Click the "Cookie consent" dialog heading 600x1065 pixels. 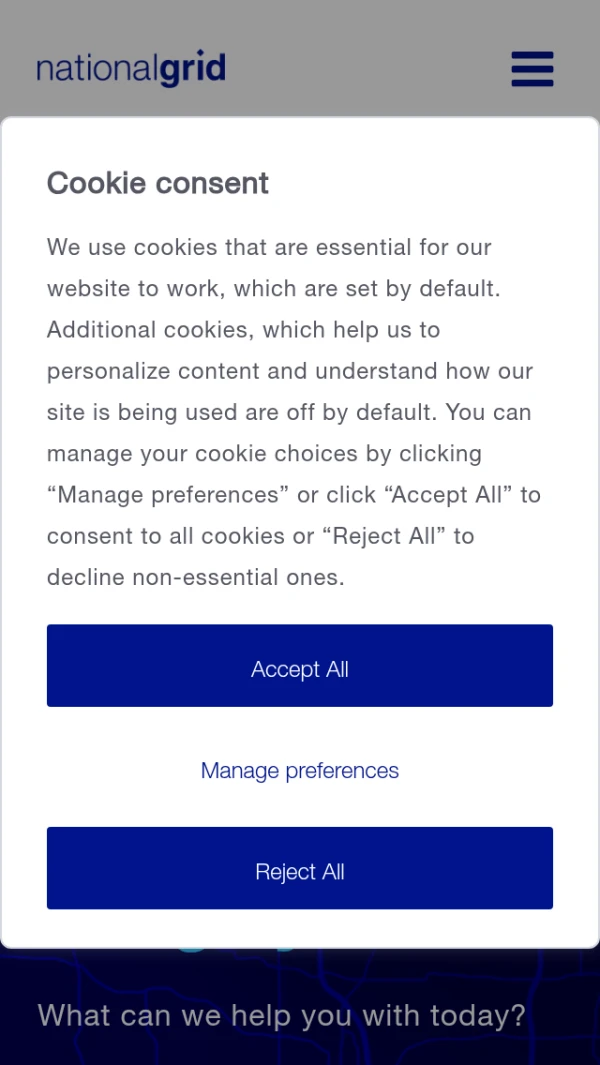tap(158, 183)
